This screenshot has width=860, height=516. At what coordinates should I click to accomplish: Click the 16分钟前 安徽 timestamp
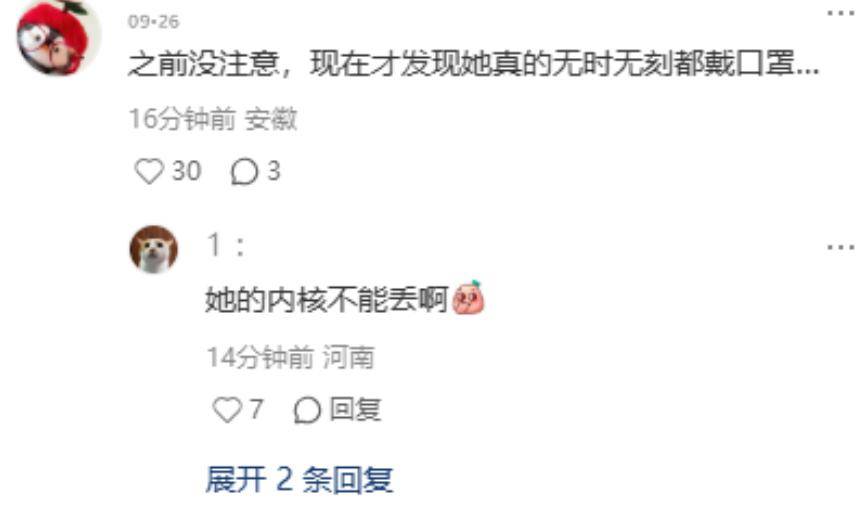(213, 118)
